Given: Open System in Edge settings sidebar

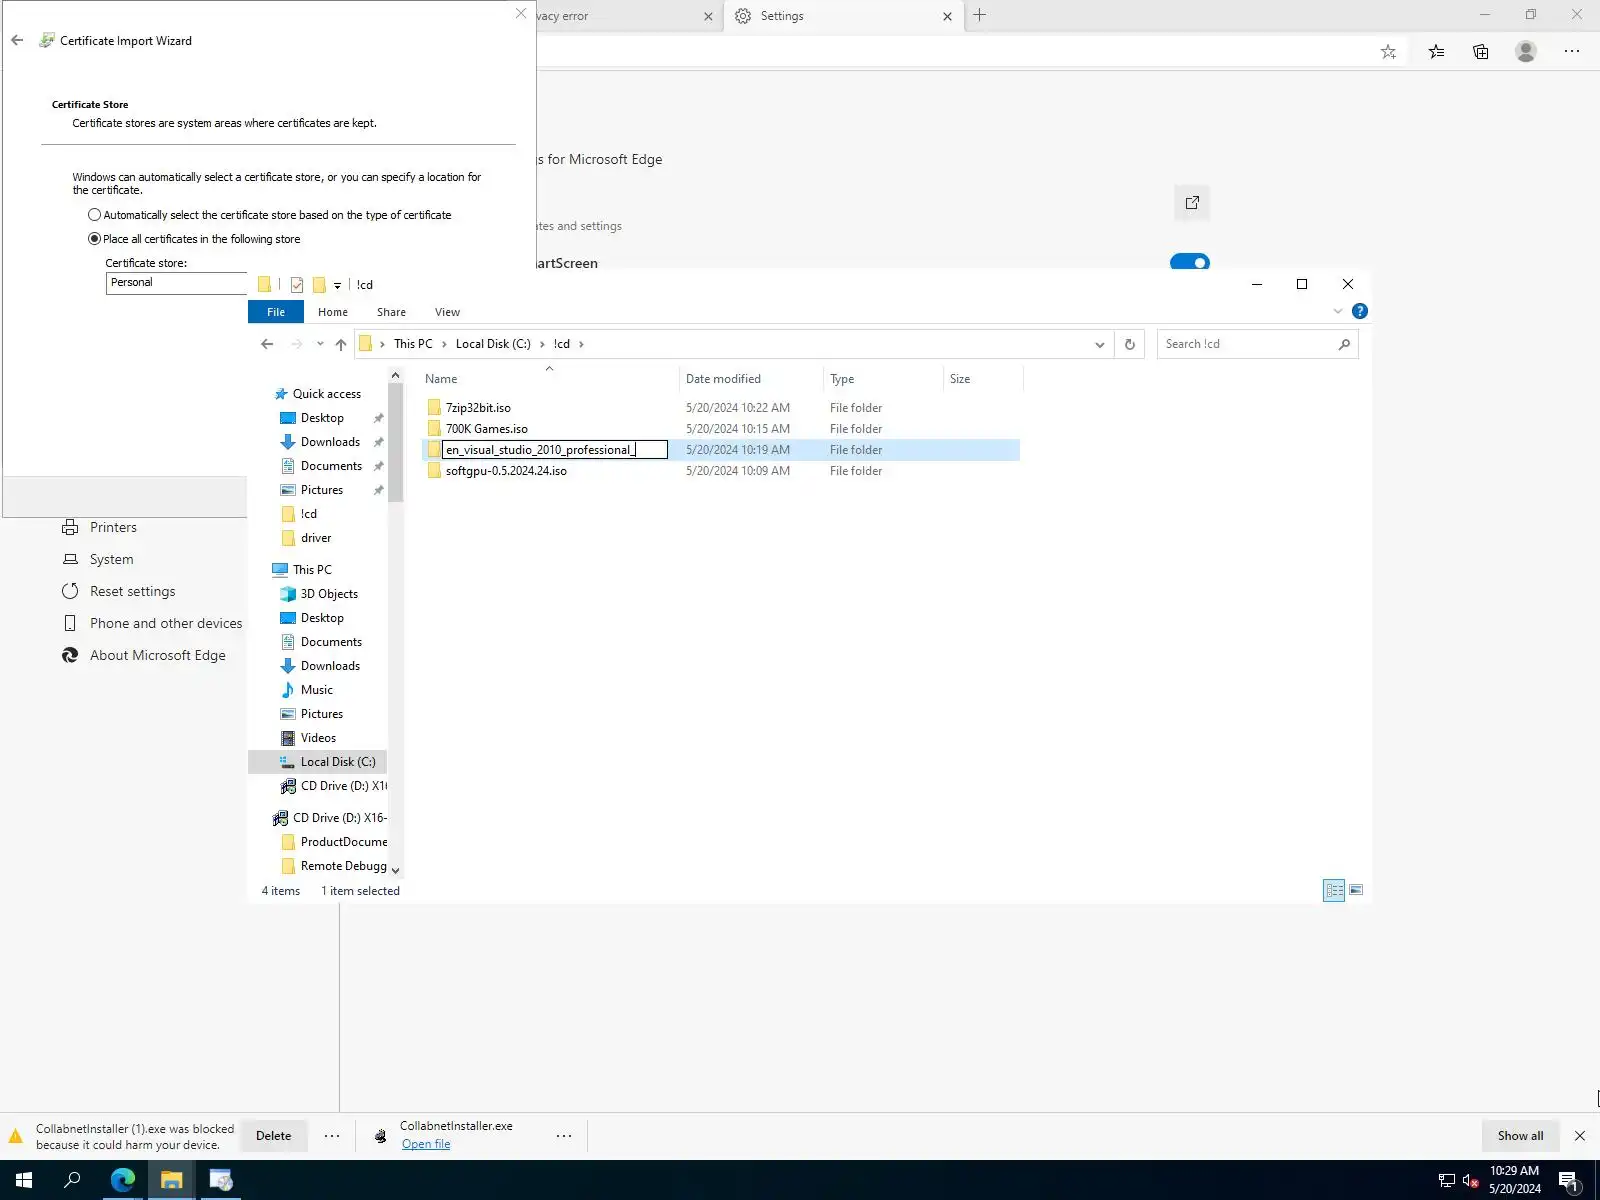Looking at the screenshot, I should point(111,559).
